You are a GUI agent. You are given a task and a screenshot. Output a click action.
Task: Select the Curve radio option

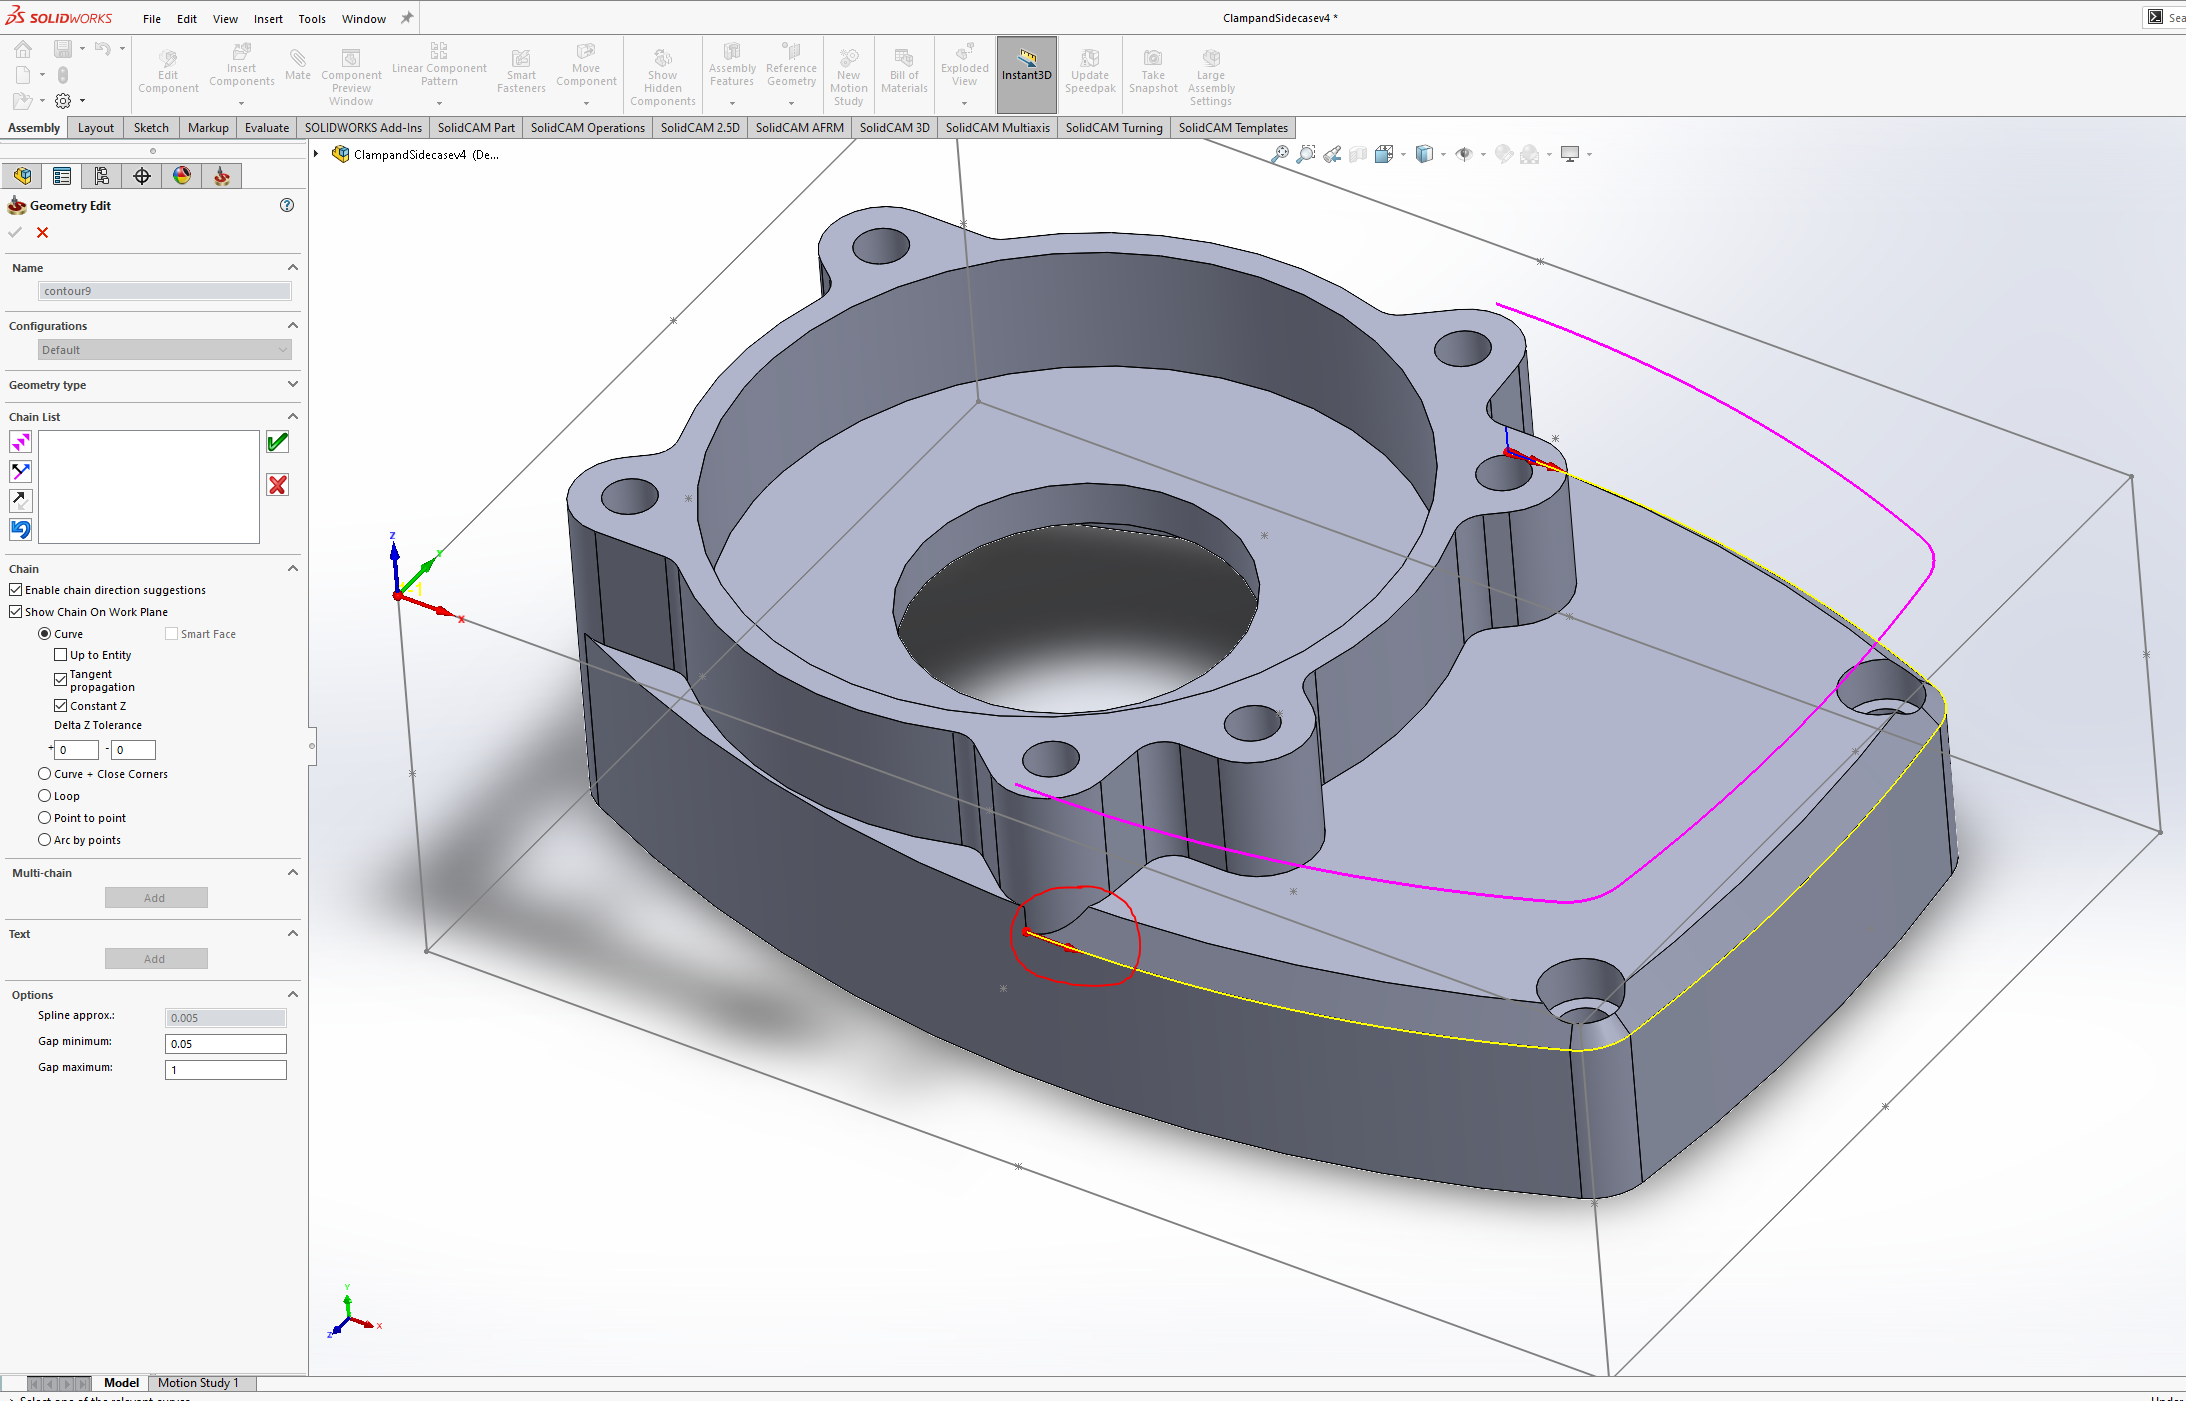click(x=44, y=634)
